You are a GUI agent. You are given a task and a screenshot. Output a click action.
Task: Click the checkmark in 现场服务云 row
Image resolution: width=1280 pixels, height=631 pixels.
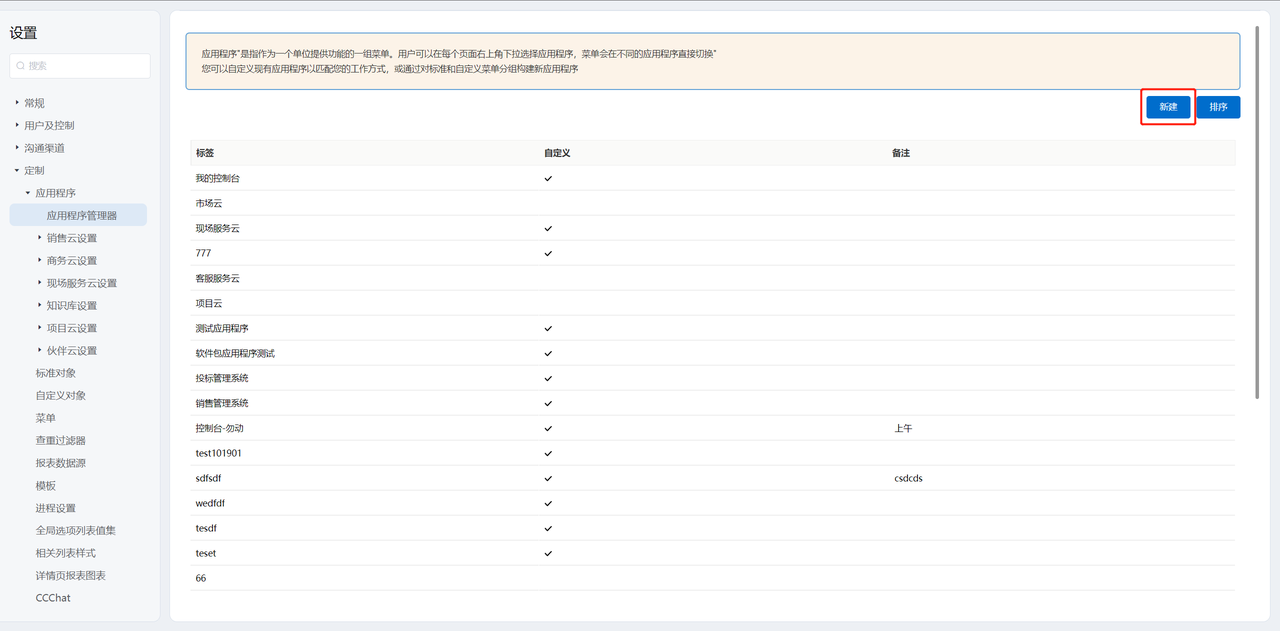(548, 228)
